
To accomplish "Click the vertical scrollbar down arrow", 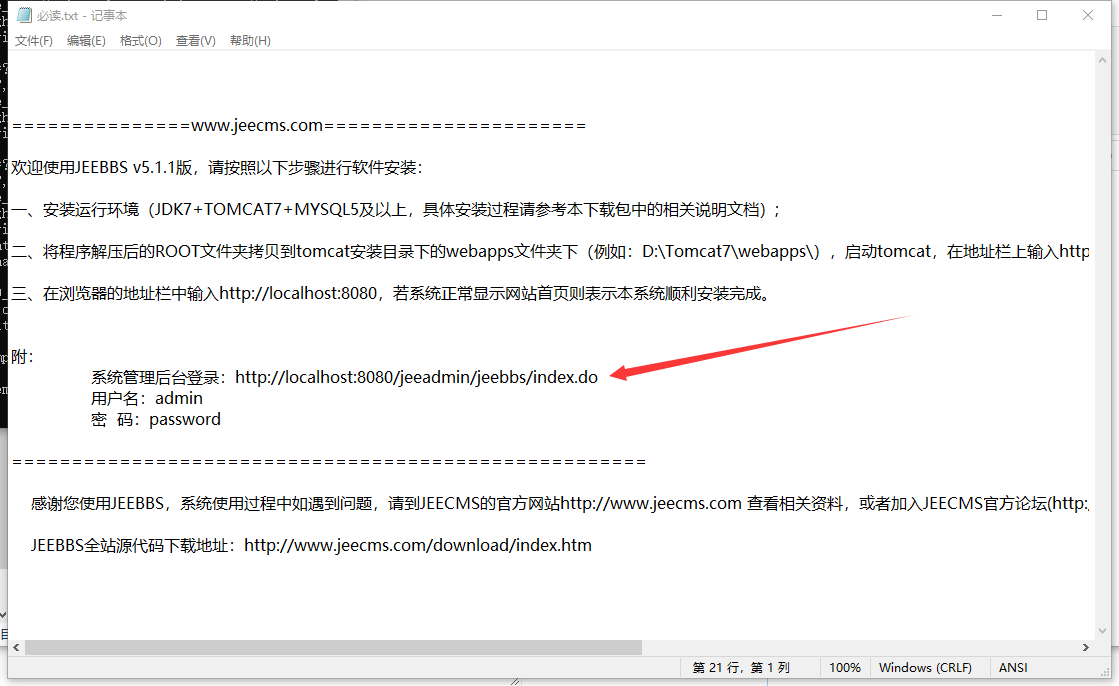I will [x=1103, y=631].
